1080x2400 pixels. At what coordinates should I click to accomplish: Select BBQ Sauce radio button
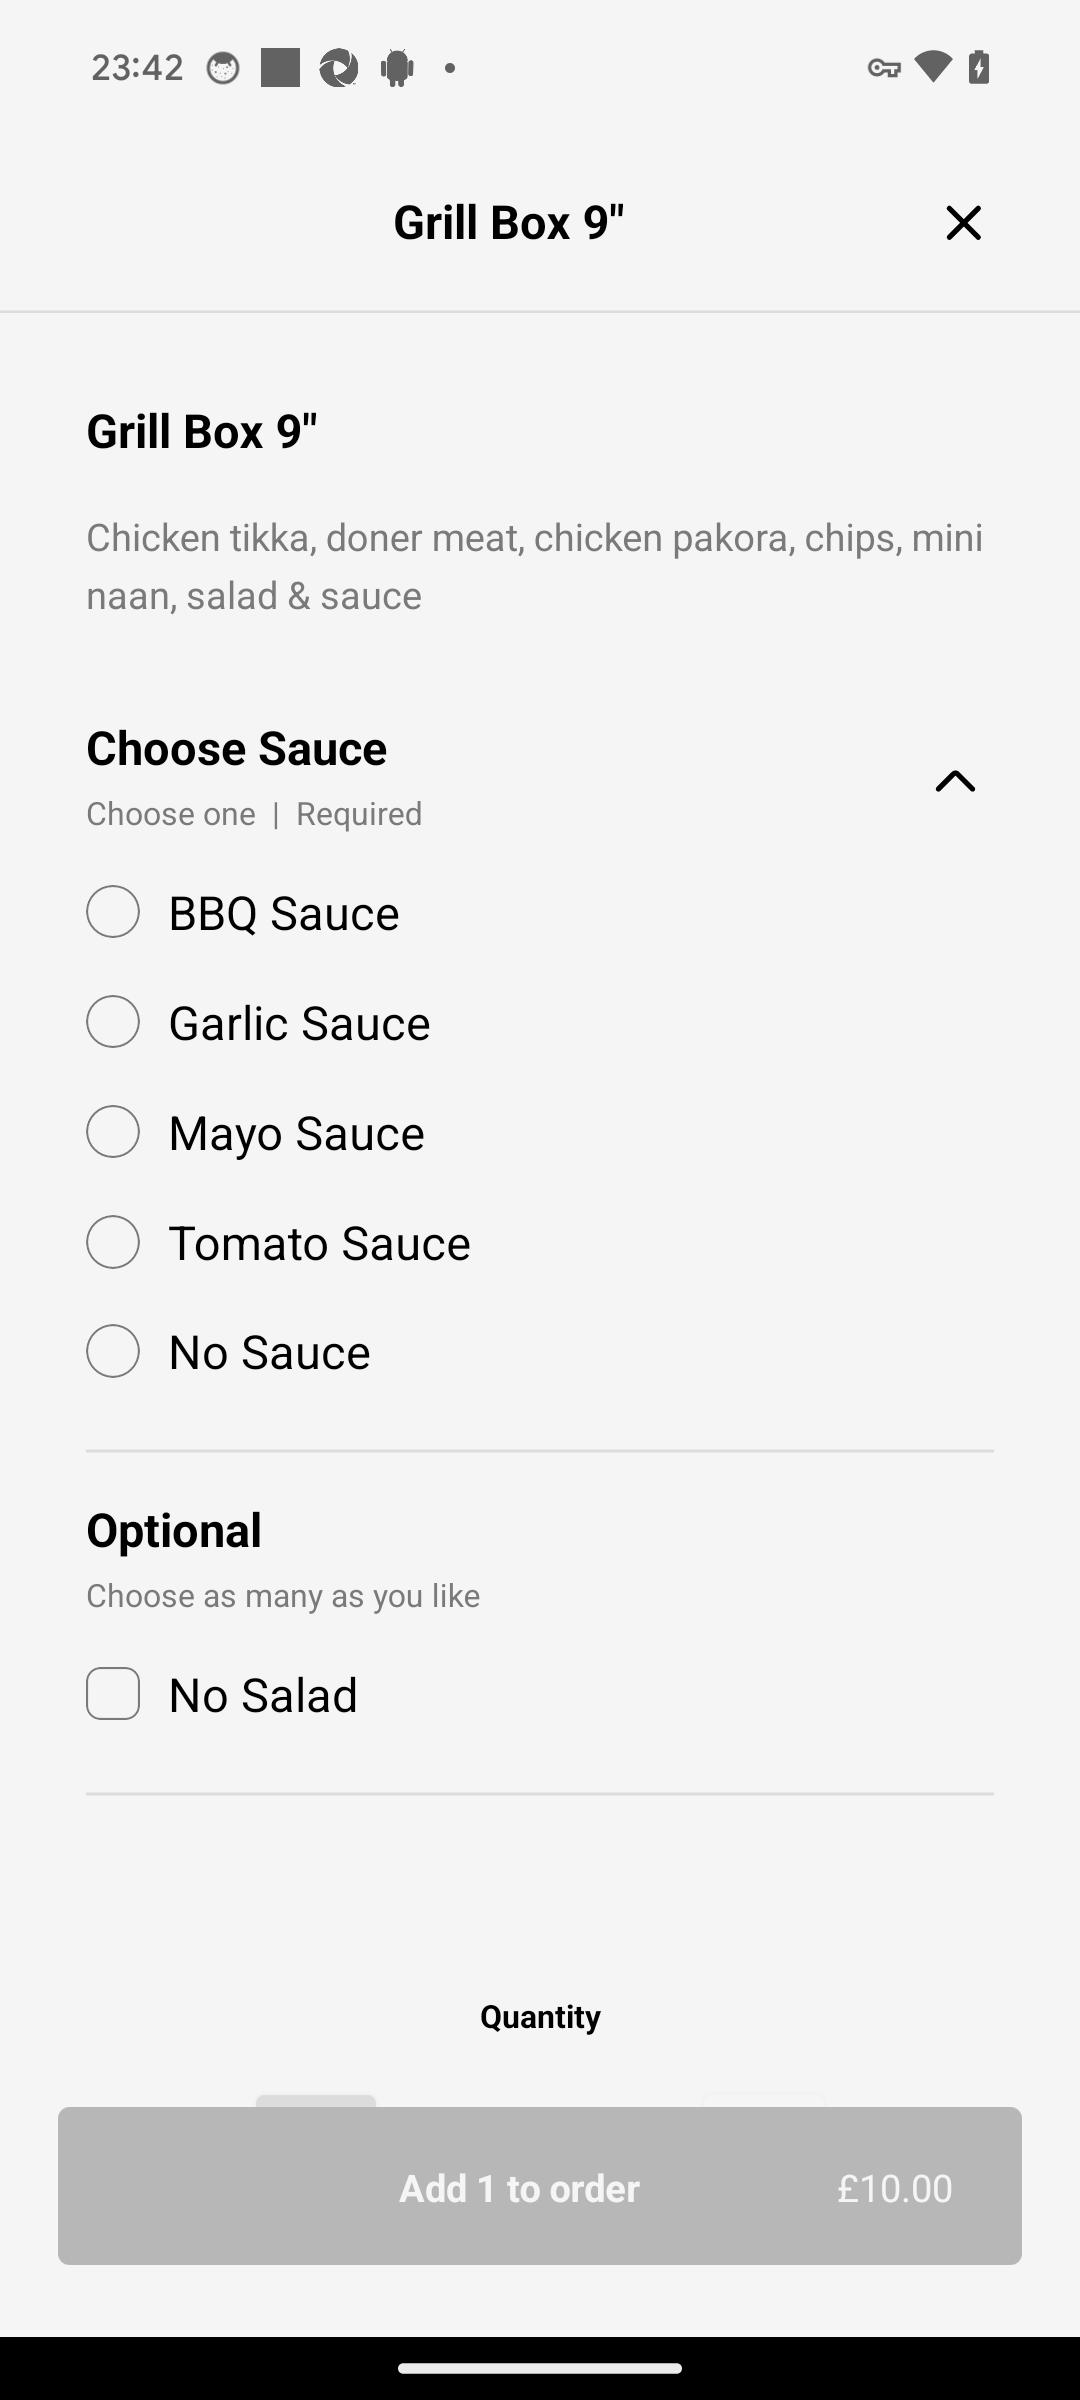click(113, 912)
